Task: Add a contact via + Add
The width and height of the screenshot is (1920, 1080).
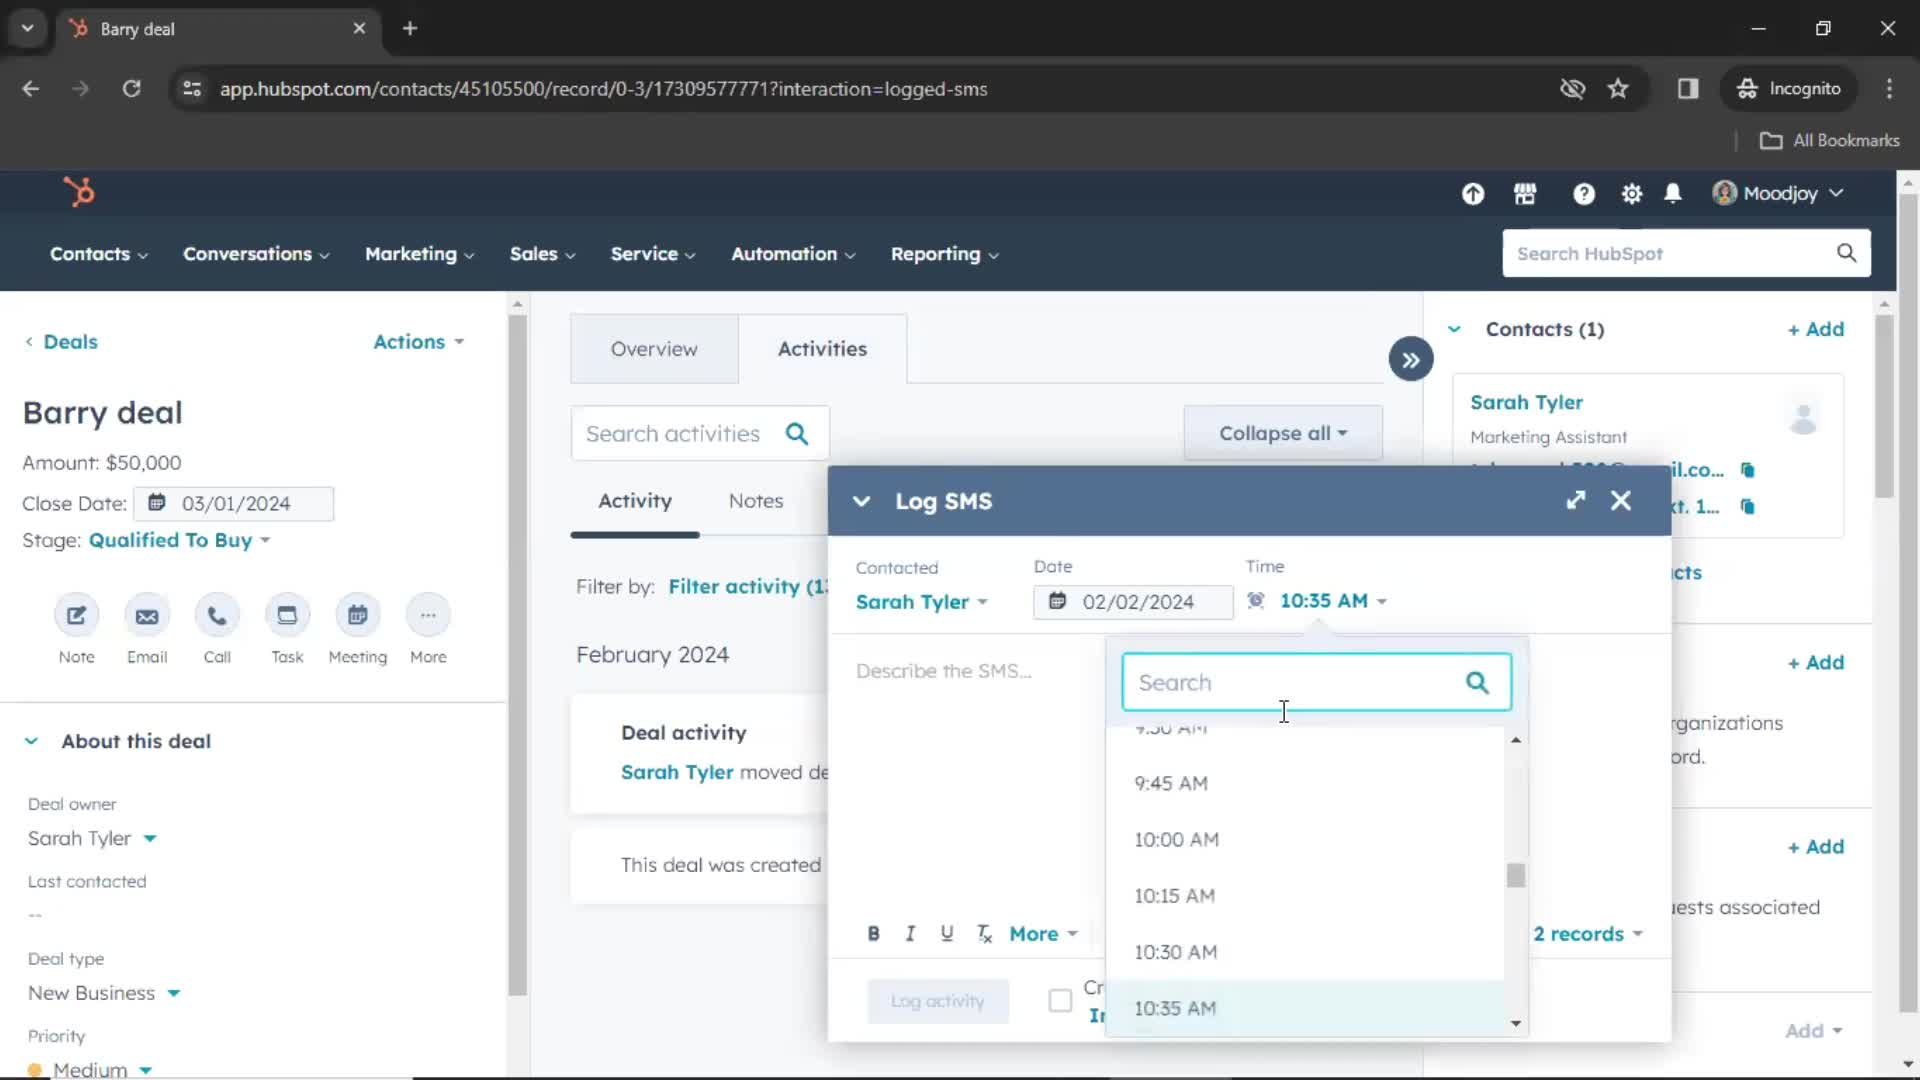Action: 1816,329
